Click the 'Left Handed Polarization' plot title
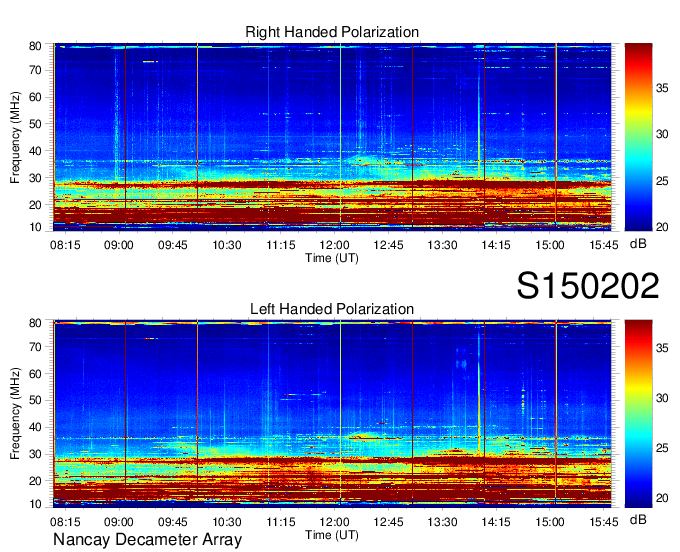 coord(332,309)
